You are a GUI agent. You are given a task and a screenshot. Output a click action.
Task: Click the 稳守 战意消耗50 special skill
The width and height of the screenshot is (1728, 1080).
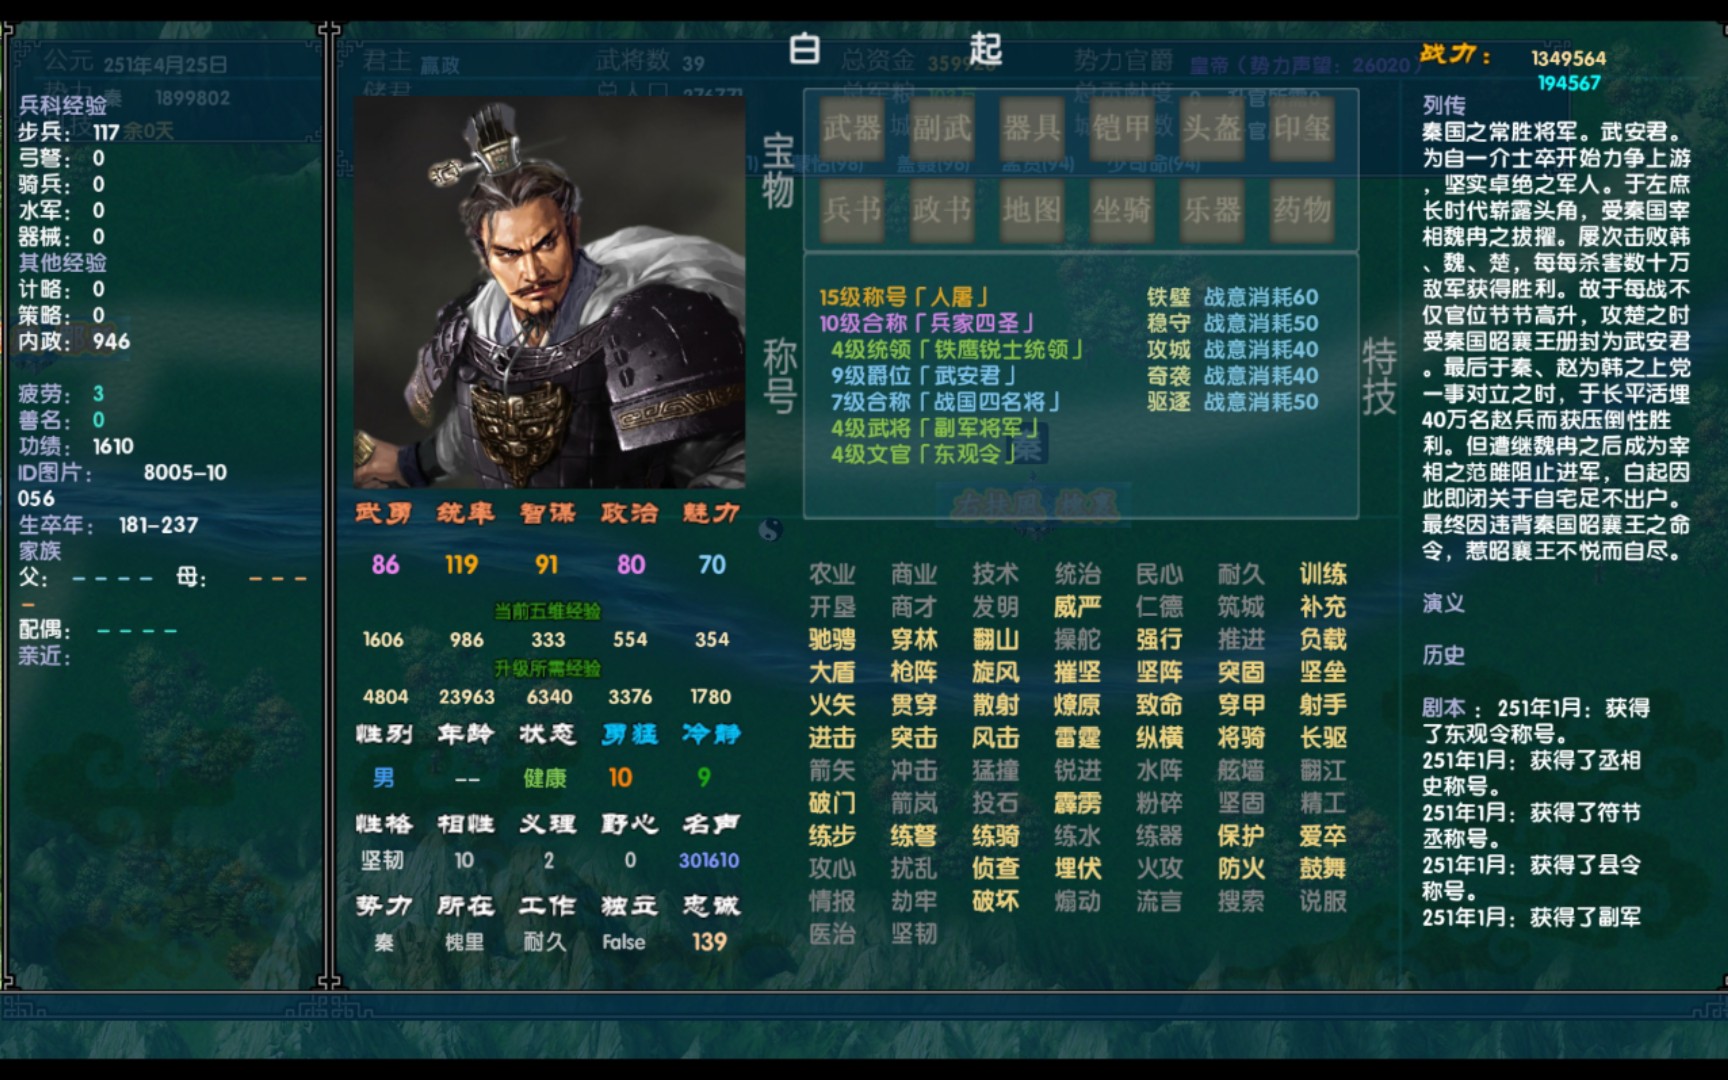pos(1232,323)
